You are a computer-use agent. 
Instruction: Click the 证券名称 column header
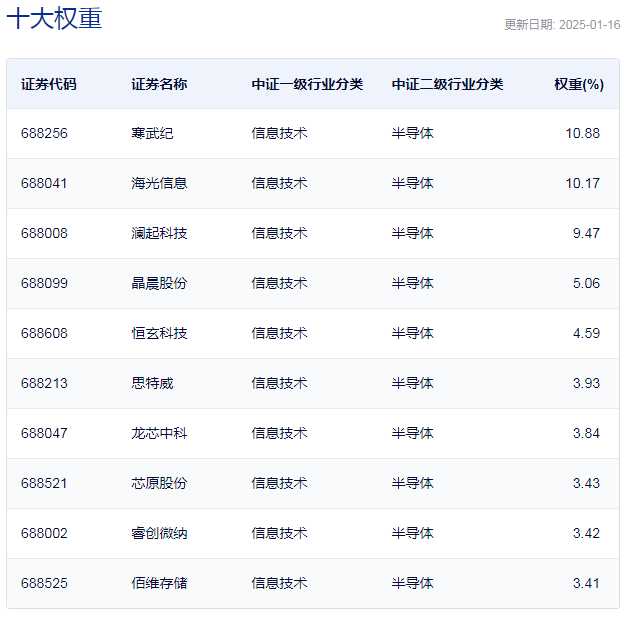159,84
